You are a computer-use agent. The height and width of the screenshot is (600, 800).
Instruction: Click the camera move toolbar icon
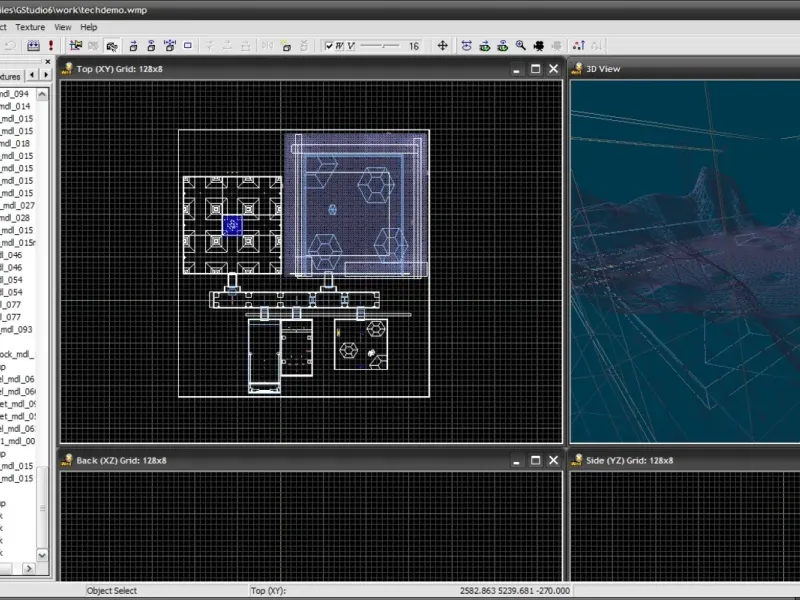point(466,46)
